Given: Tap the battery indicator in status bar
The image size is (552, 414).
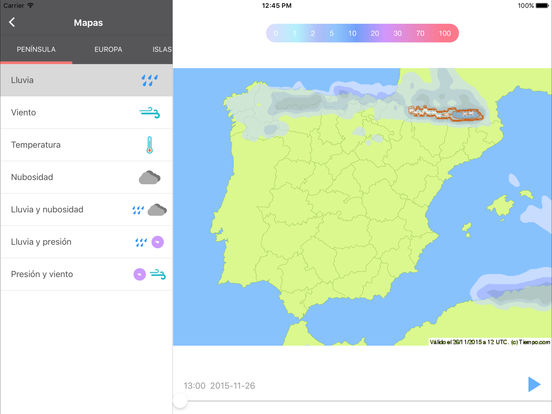Looking at the screenshot, I should click(x=542, y=6).
